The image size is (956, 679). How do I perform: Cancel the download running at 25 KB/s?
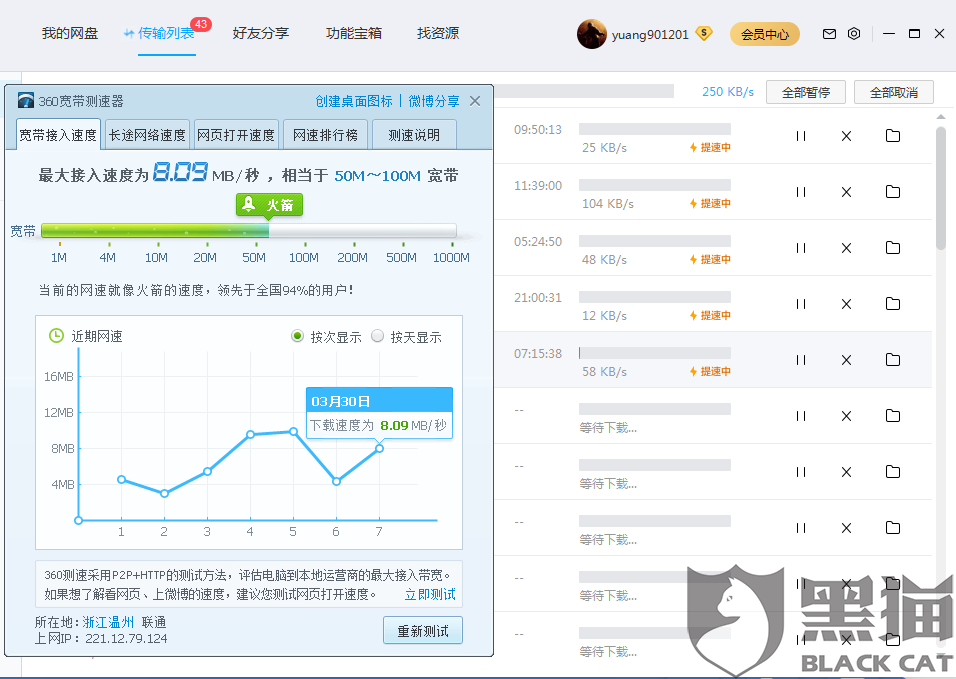point(846,136)
